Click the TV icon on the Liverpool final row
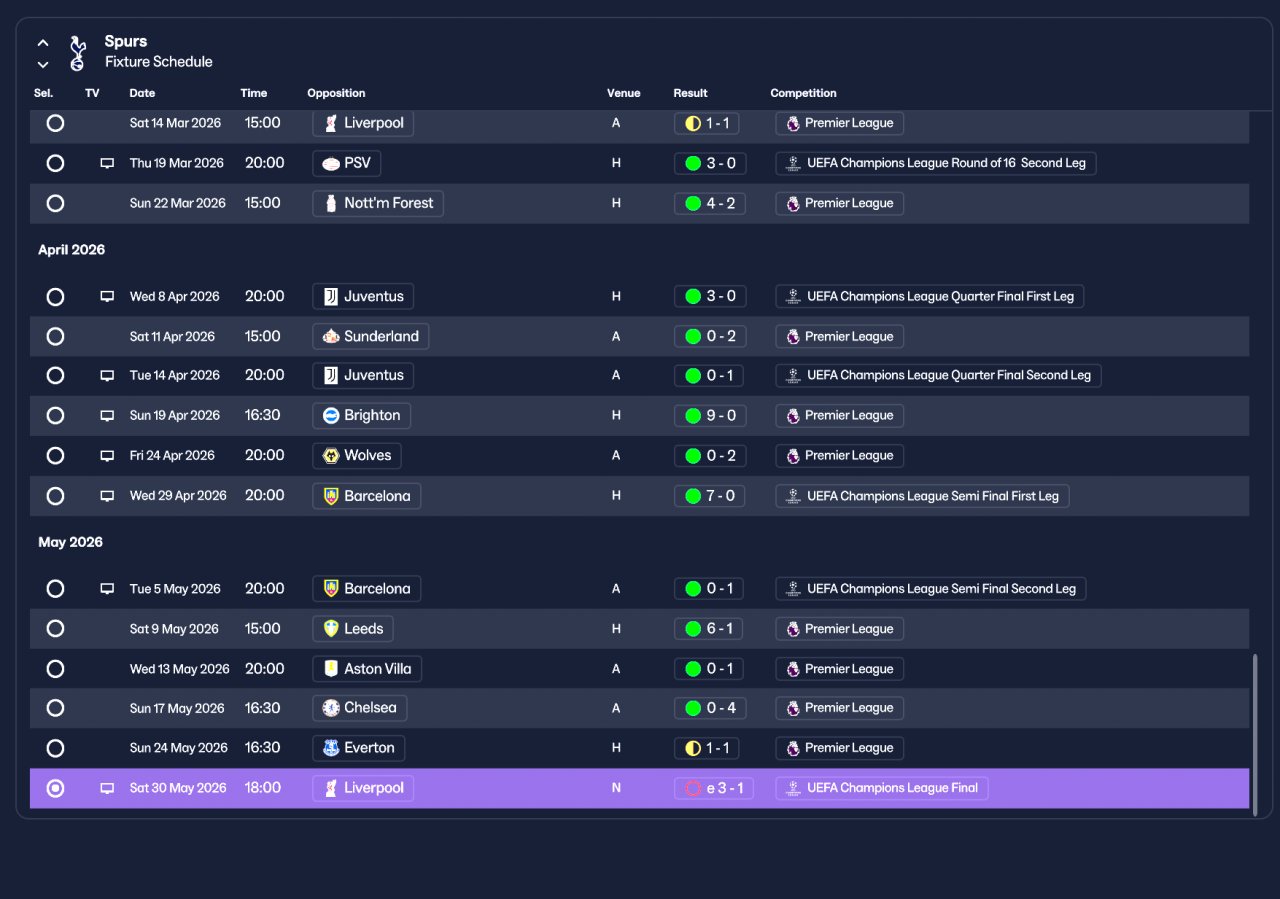Viewport: 1280px width, 899px height. tap(107, 788)
